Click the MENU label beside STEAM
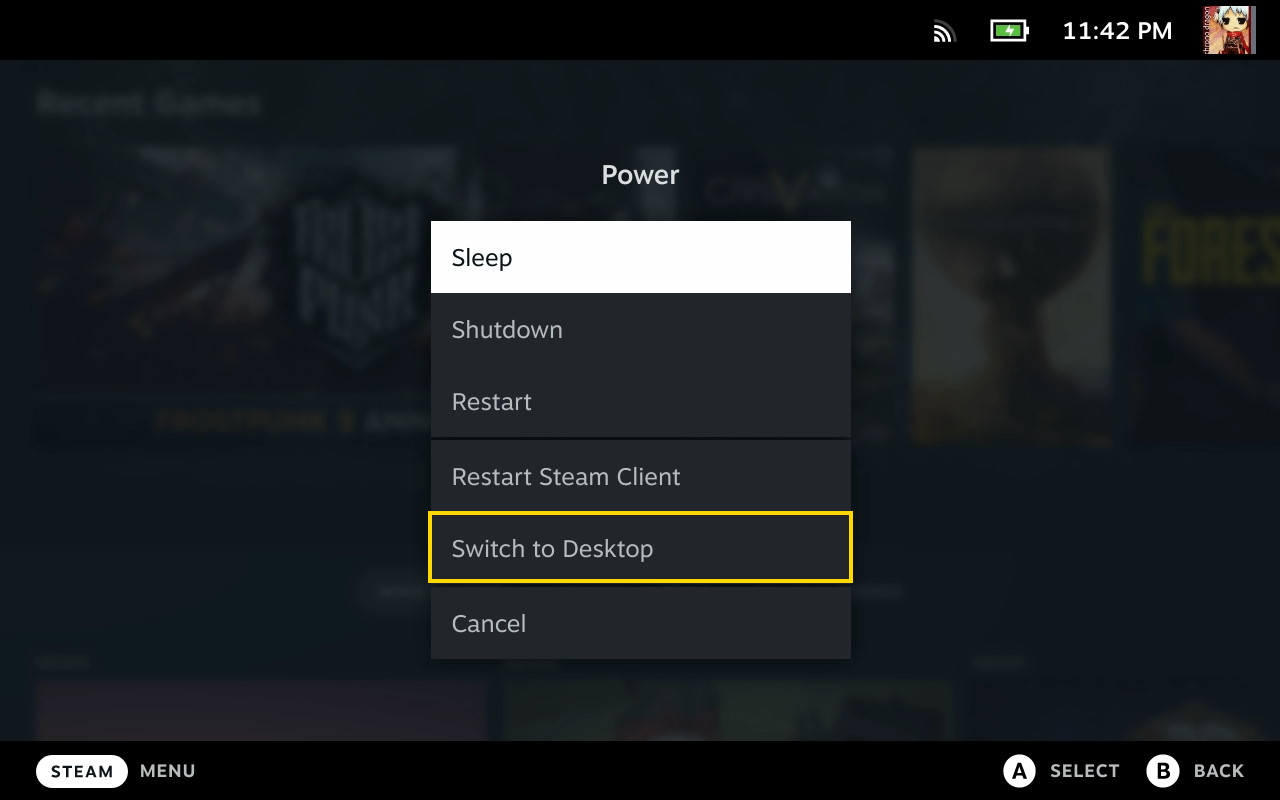1280x800 pixels. pos(168,771)
